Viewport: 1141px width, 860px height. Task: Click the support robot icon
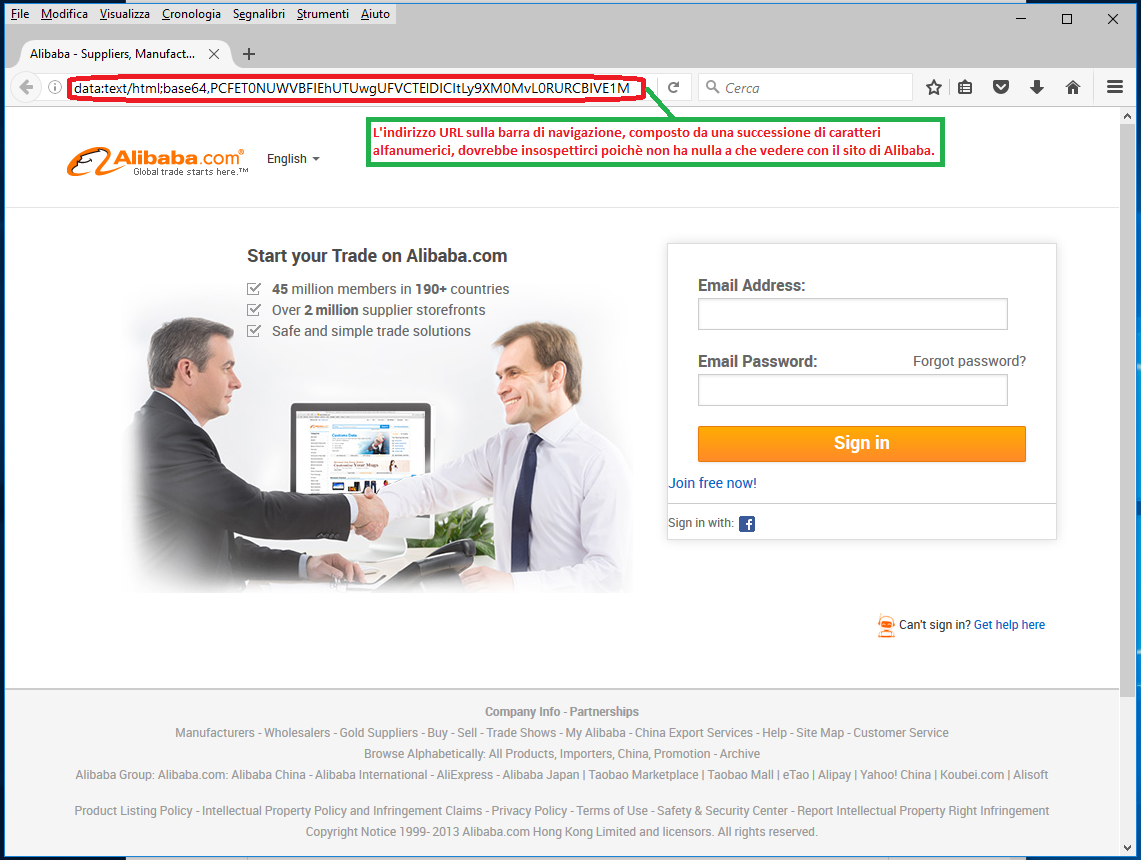click(886, 625)
